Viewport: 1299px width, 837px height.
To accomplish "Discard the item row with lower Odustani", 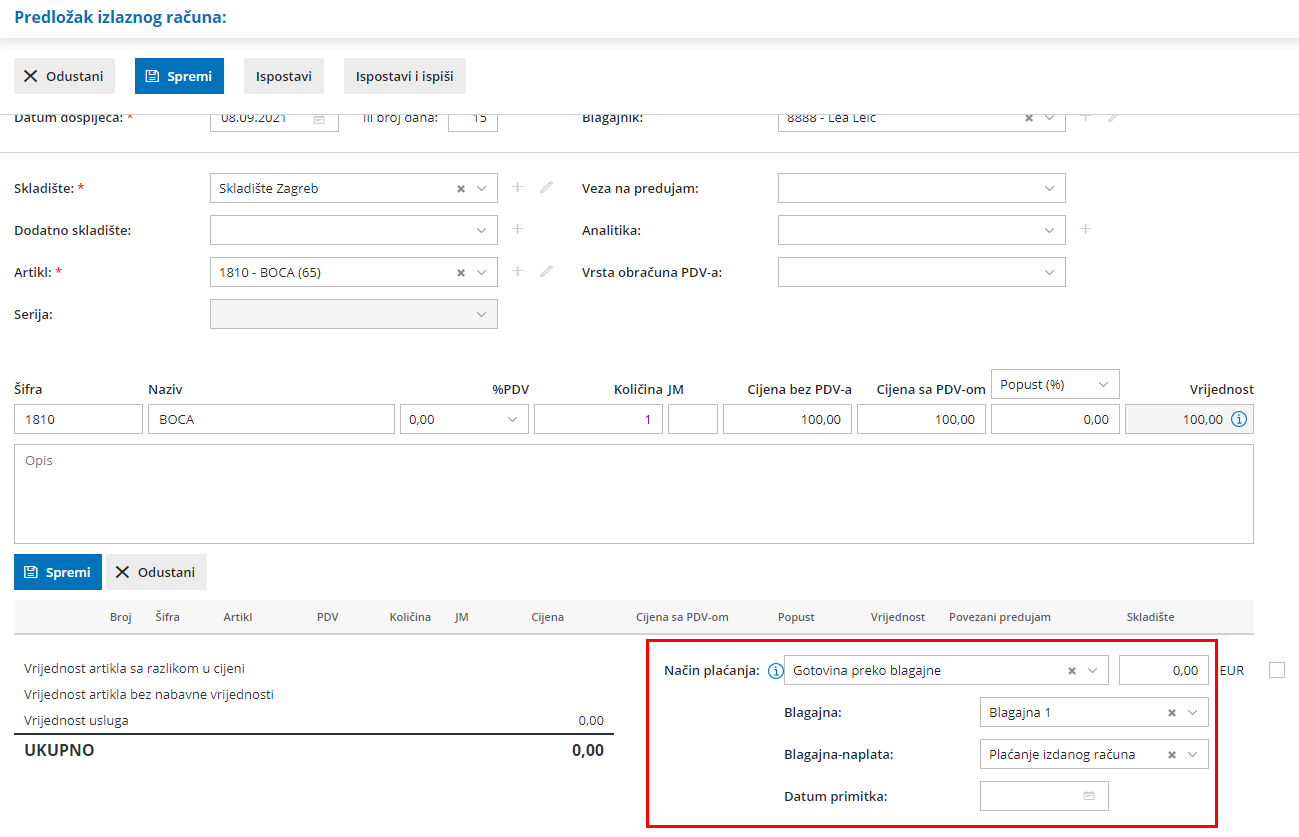I will 156,572.
